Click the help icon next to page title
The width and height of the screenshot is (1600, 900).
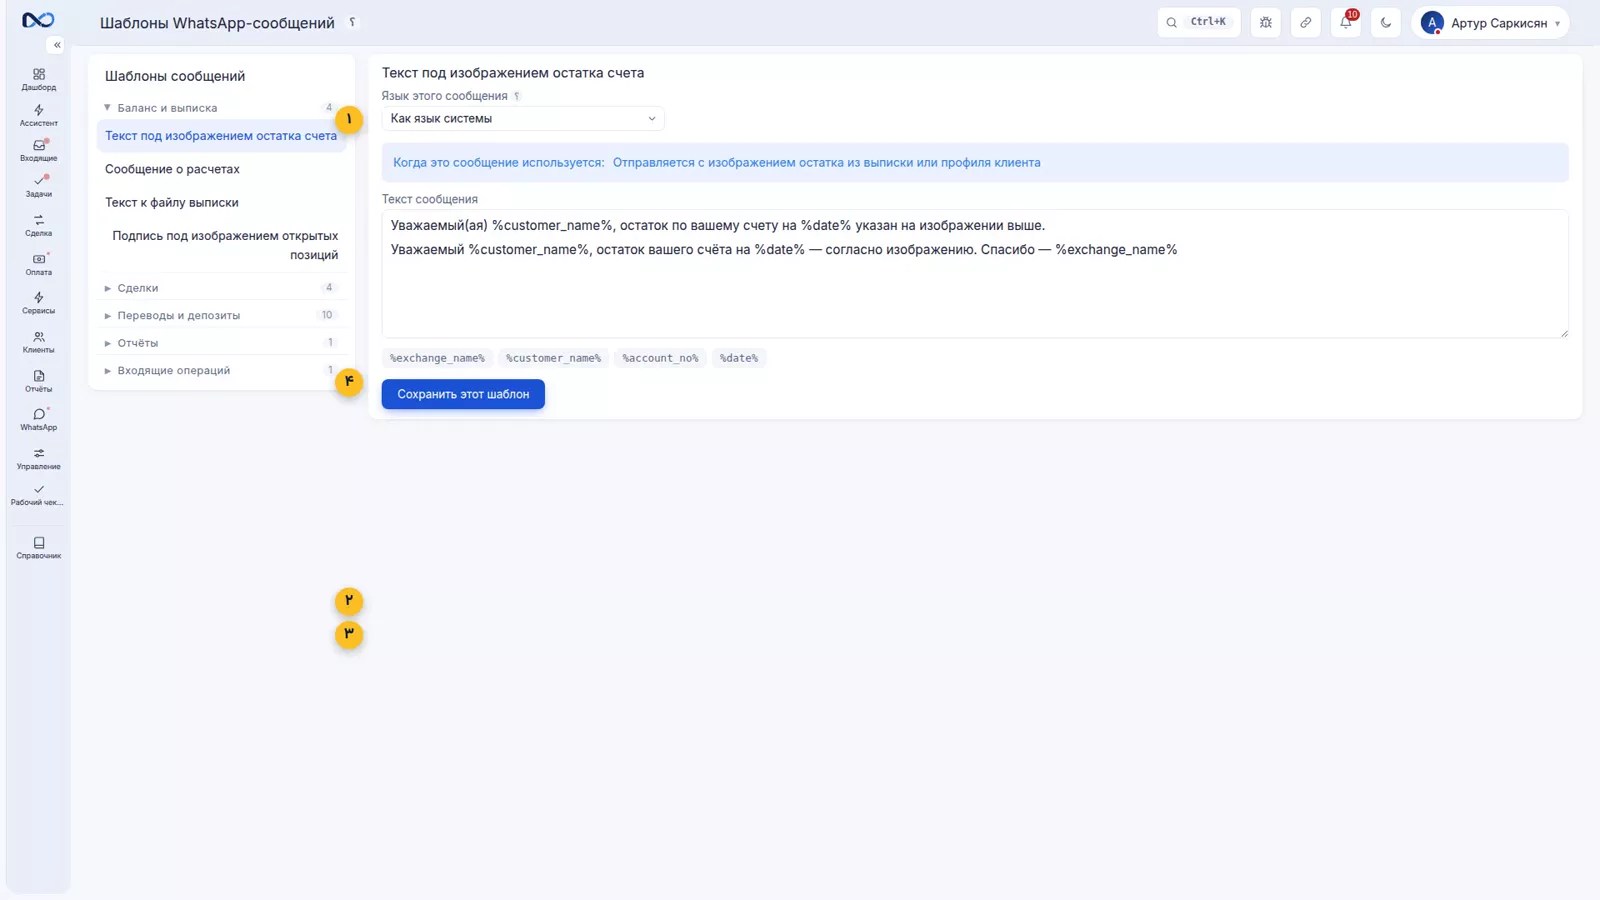click(352, 22)
